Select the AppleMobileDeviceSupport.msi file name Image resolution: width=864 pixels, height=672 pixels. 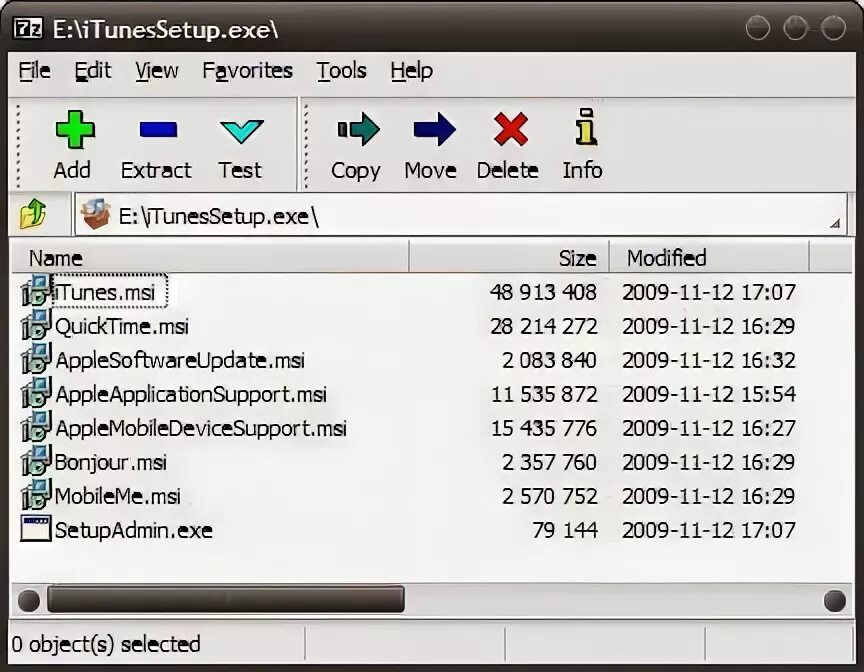tap(201, 429)
